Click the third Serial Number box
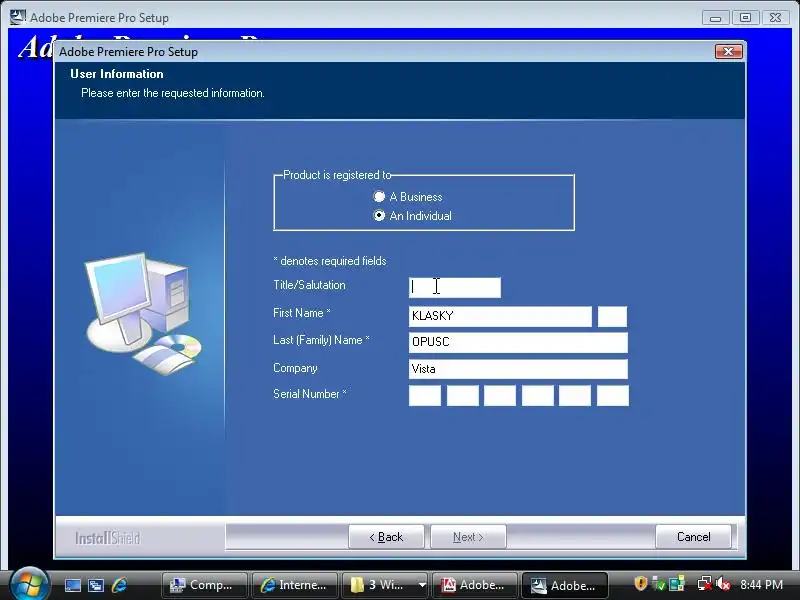The width and height of the screenshot is (800, 600). pos(500,395)
